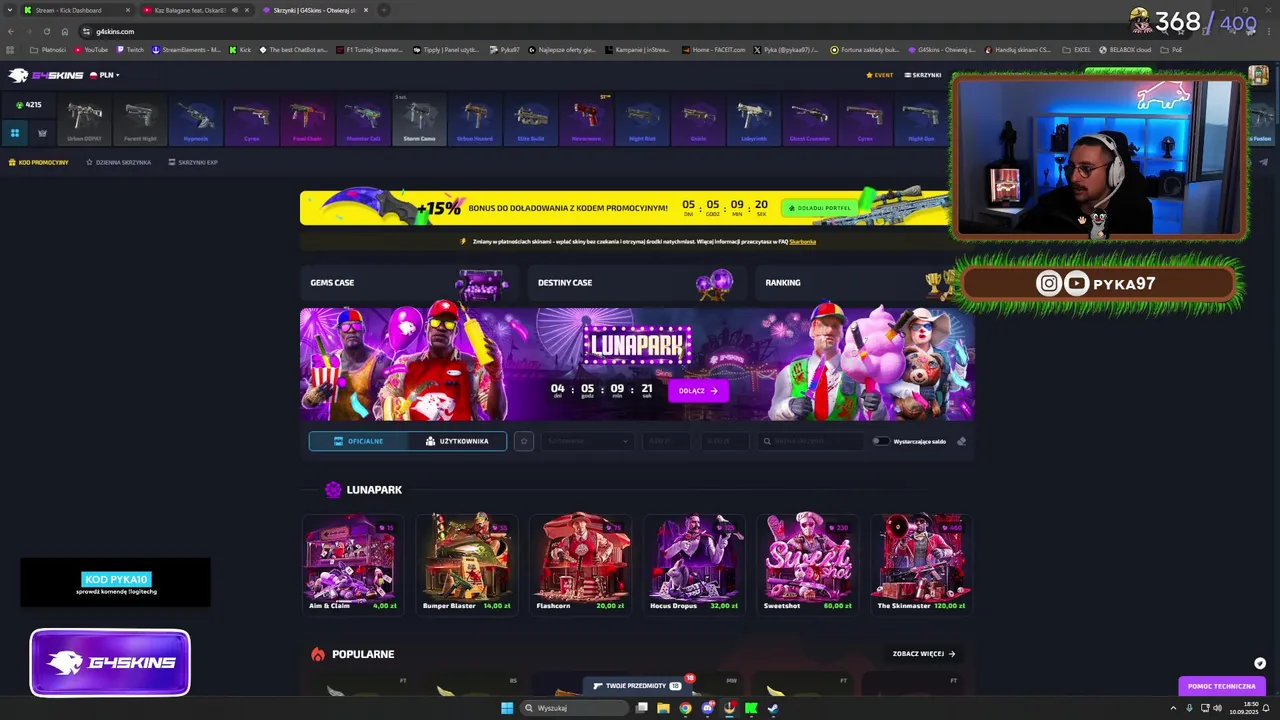
Task: Click the eraser clear-filters icon
Action: tap(961, 441)
